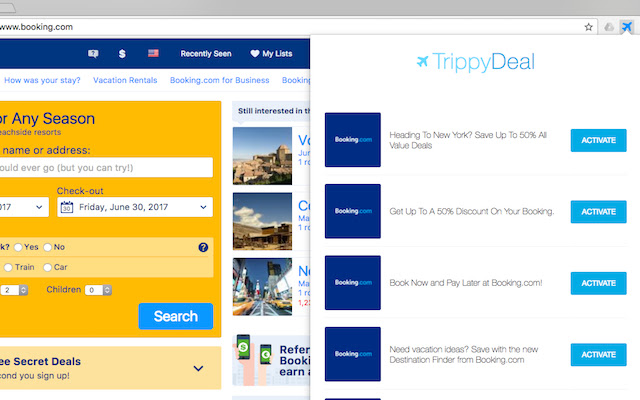The image size is (640, 400).
Task: Open the old western town thumbnail
Action: (262, 221)
